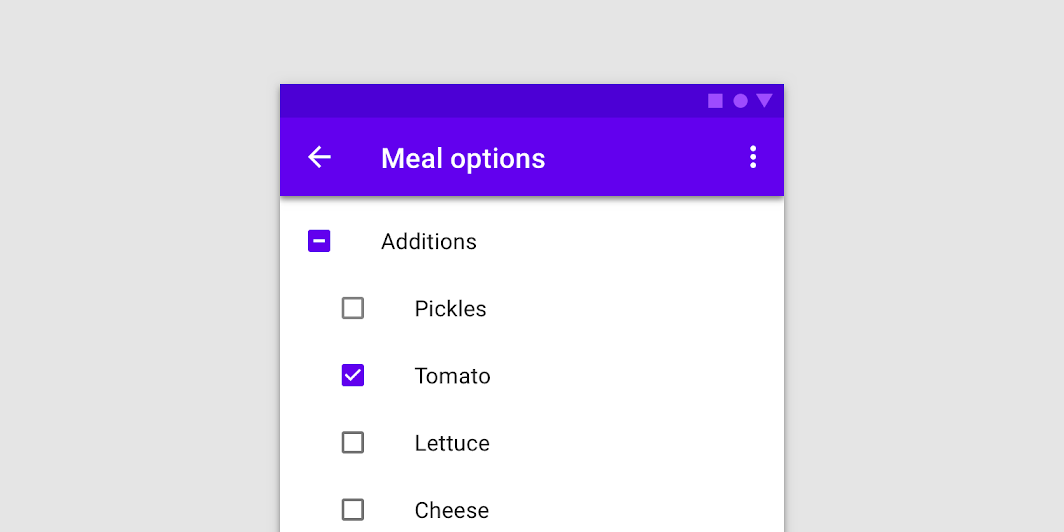Click the triangle status bar icon

764,101
